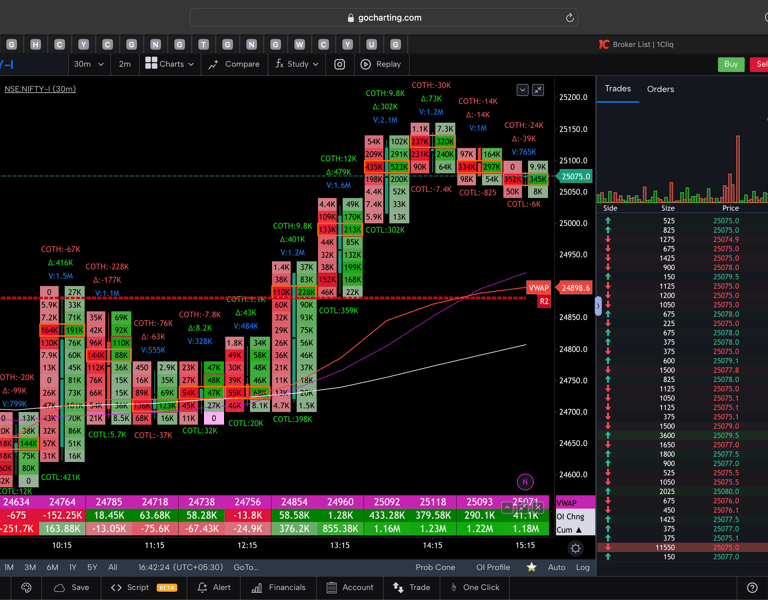The image size is (768, 600).
Task: Click the lock icon in address bar
Action: 350,18
